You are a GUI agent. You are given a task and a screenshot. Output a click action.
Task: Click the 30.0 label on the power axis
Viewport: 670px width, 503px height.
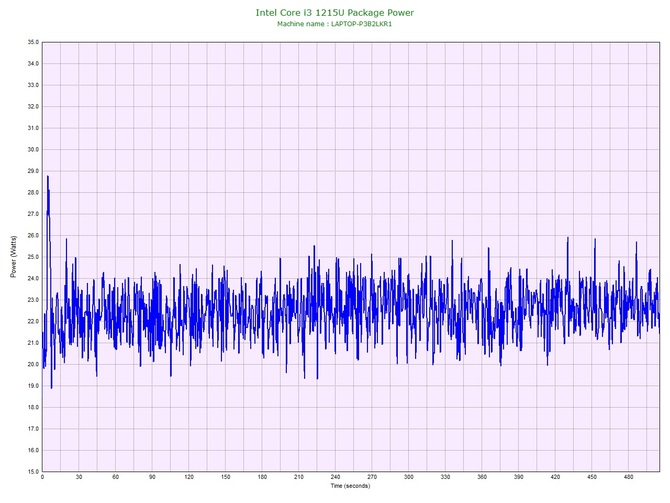pyautogui.click(x=32, y=150)
